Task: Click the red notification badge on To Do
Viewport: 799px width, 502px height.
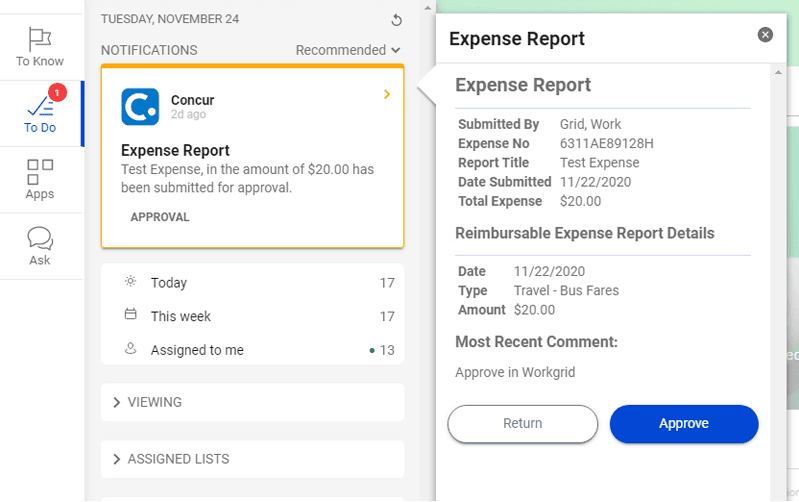Action: 57,92
